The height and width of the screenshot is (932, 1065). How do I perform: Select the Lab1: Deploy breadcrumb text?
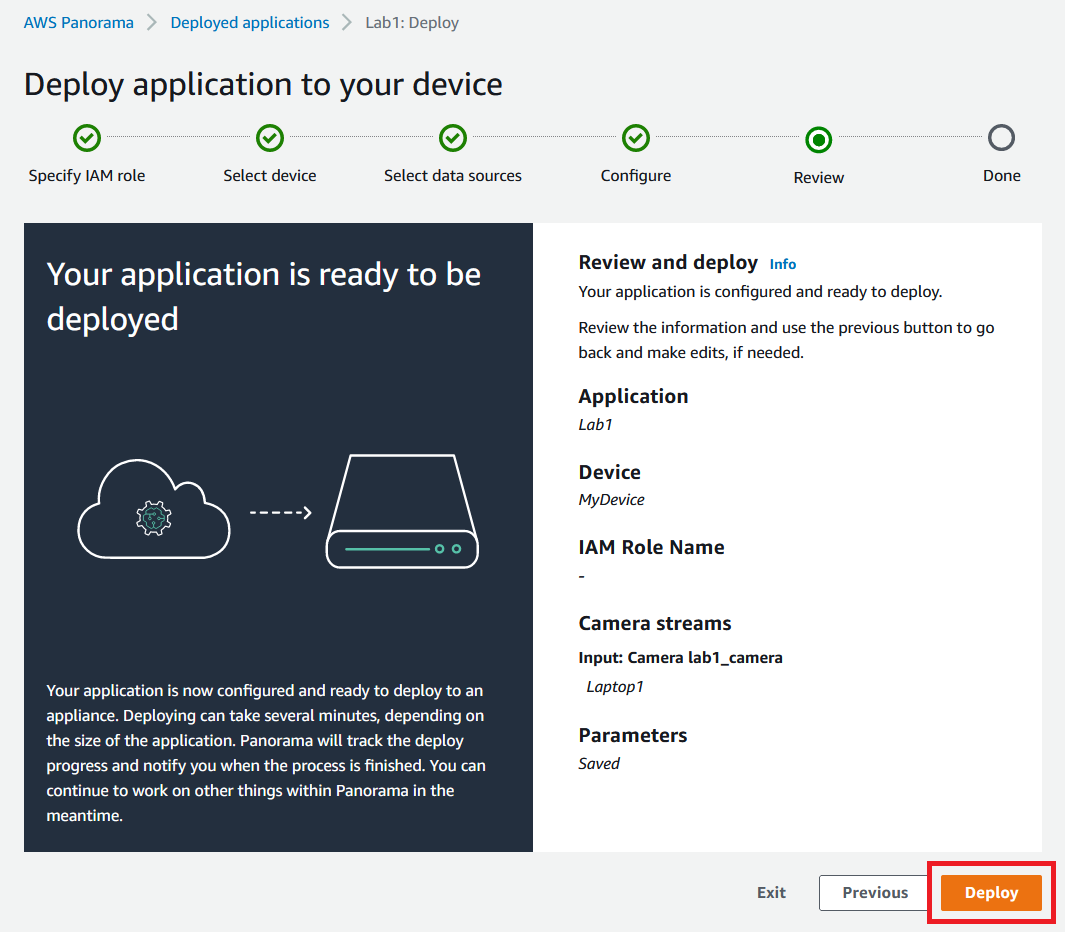(412, 22)
